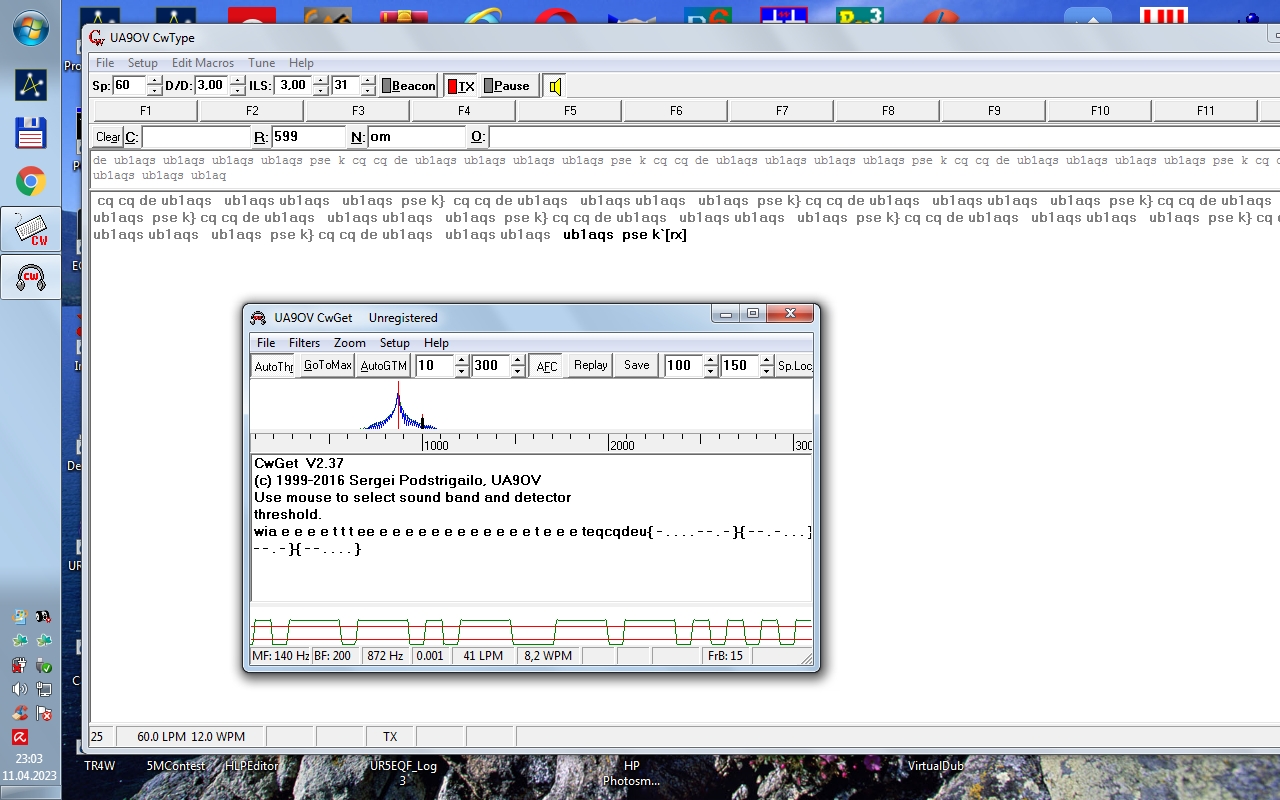This screenshot has height=800, width=1280.
Task: Decrease the D/D ratio spinner value
Action: click(237, 91)
